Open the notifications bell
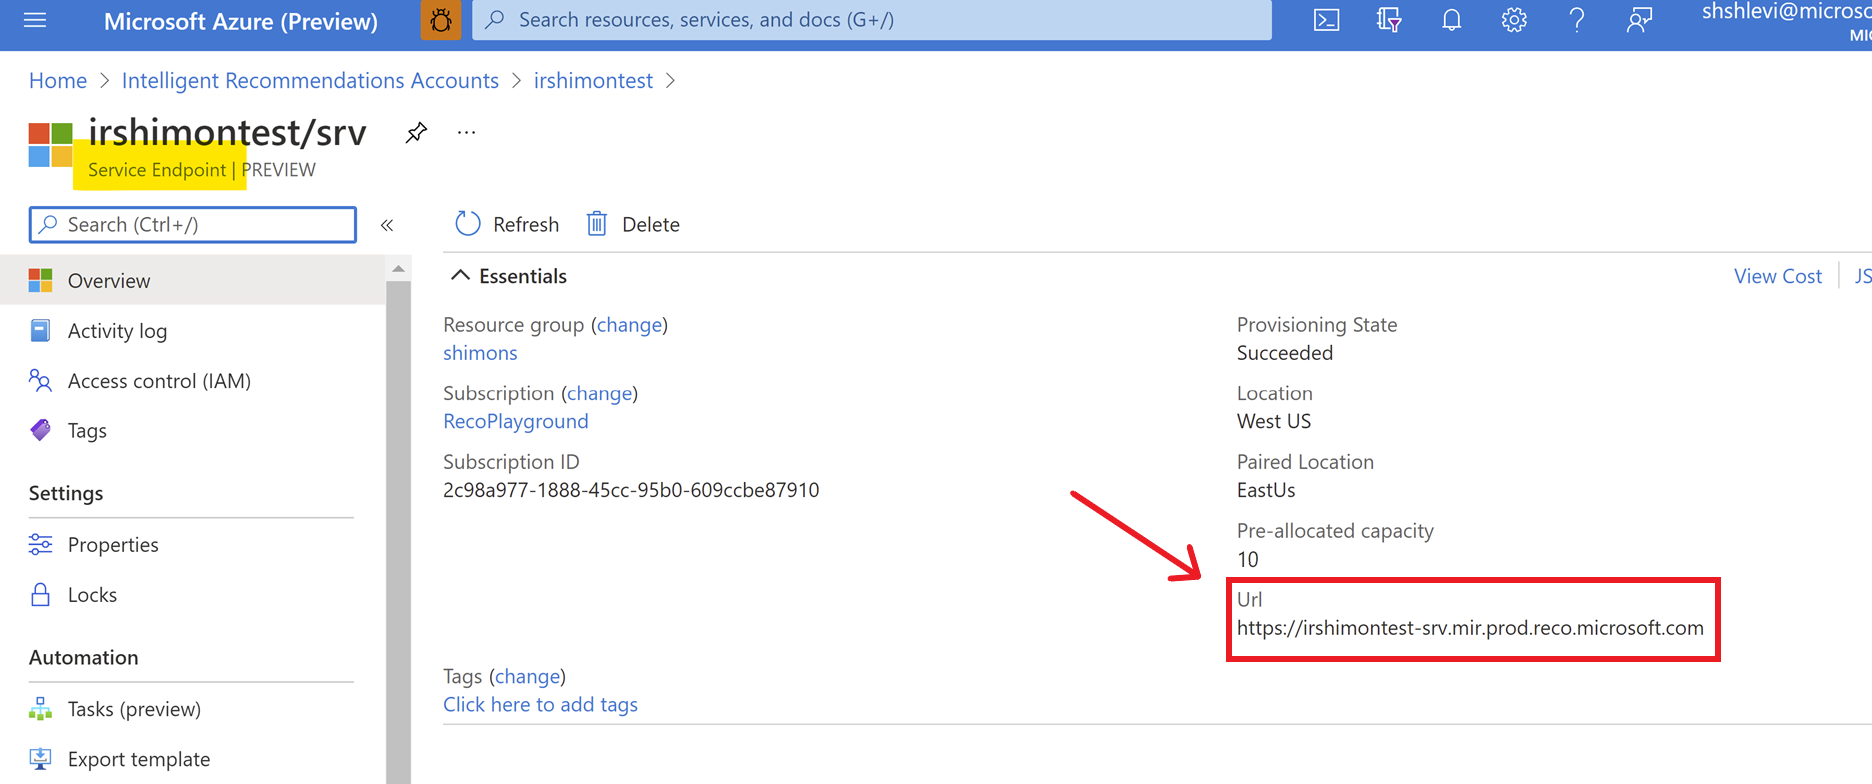 (1451, 20)
